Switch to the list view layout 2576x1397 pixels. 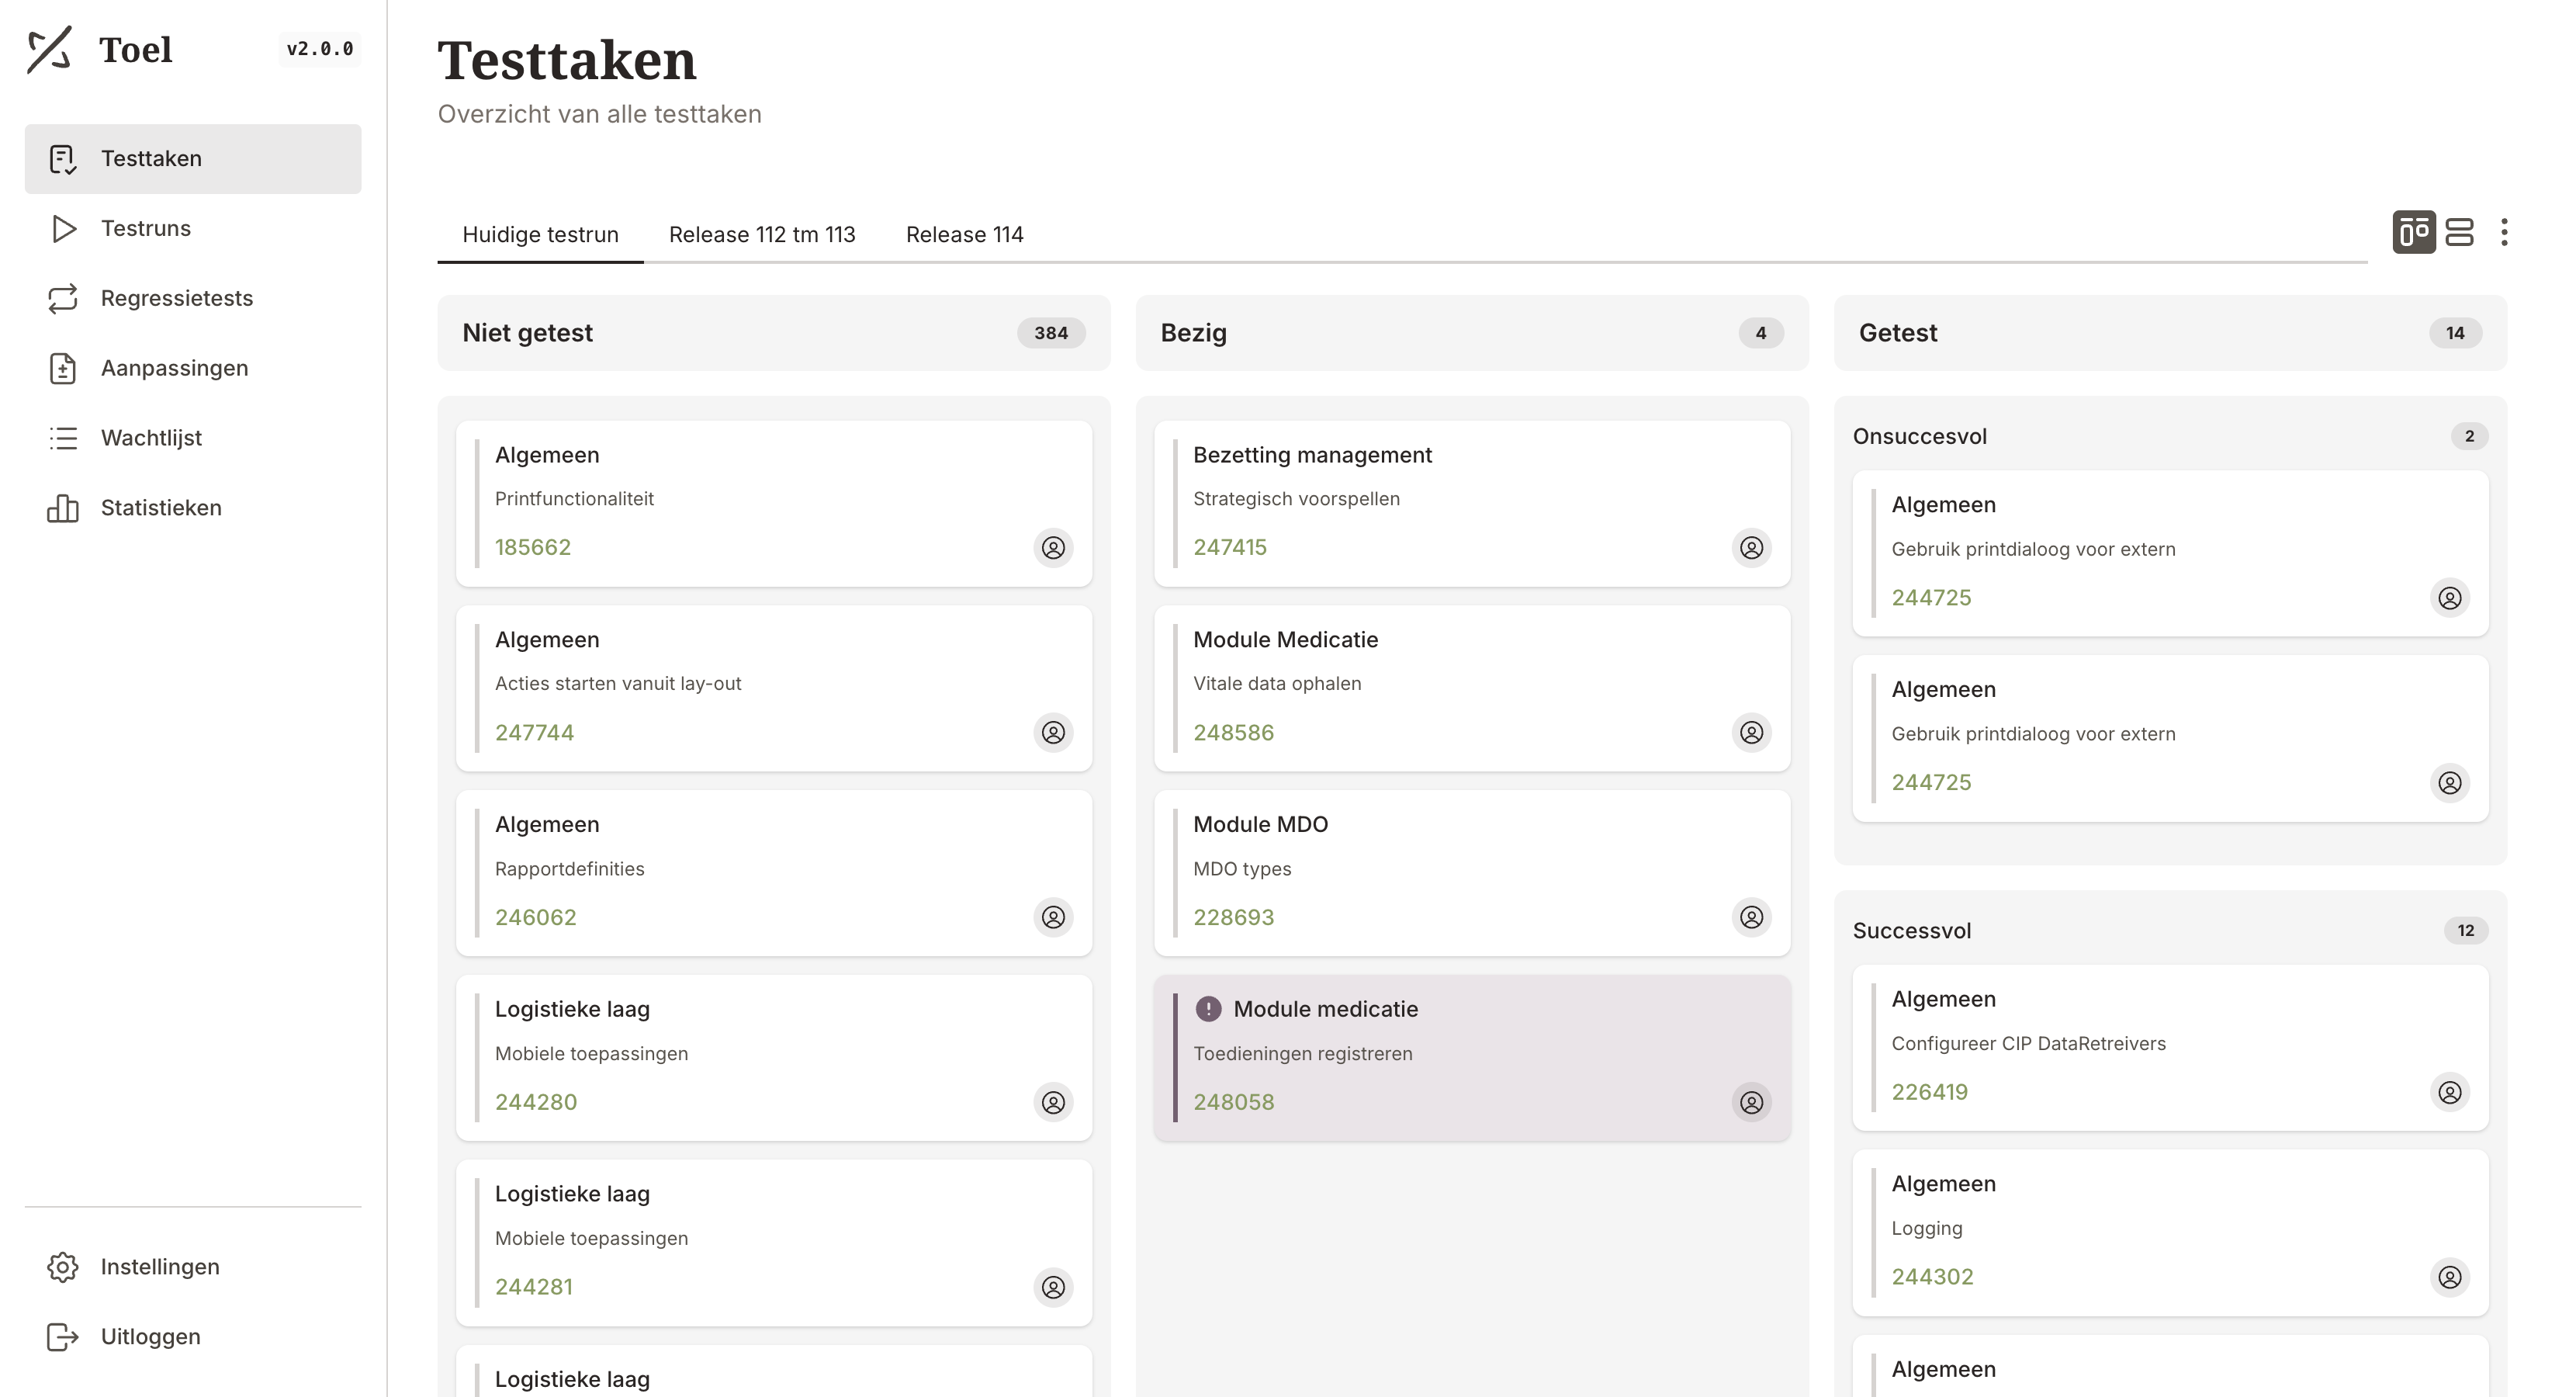[2459, 233]
